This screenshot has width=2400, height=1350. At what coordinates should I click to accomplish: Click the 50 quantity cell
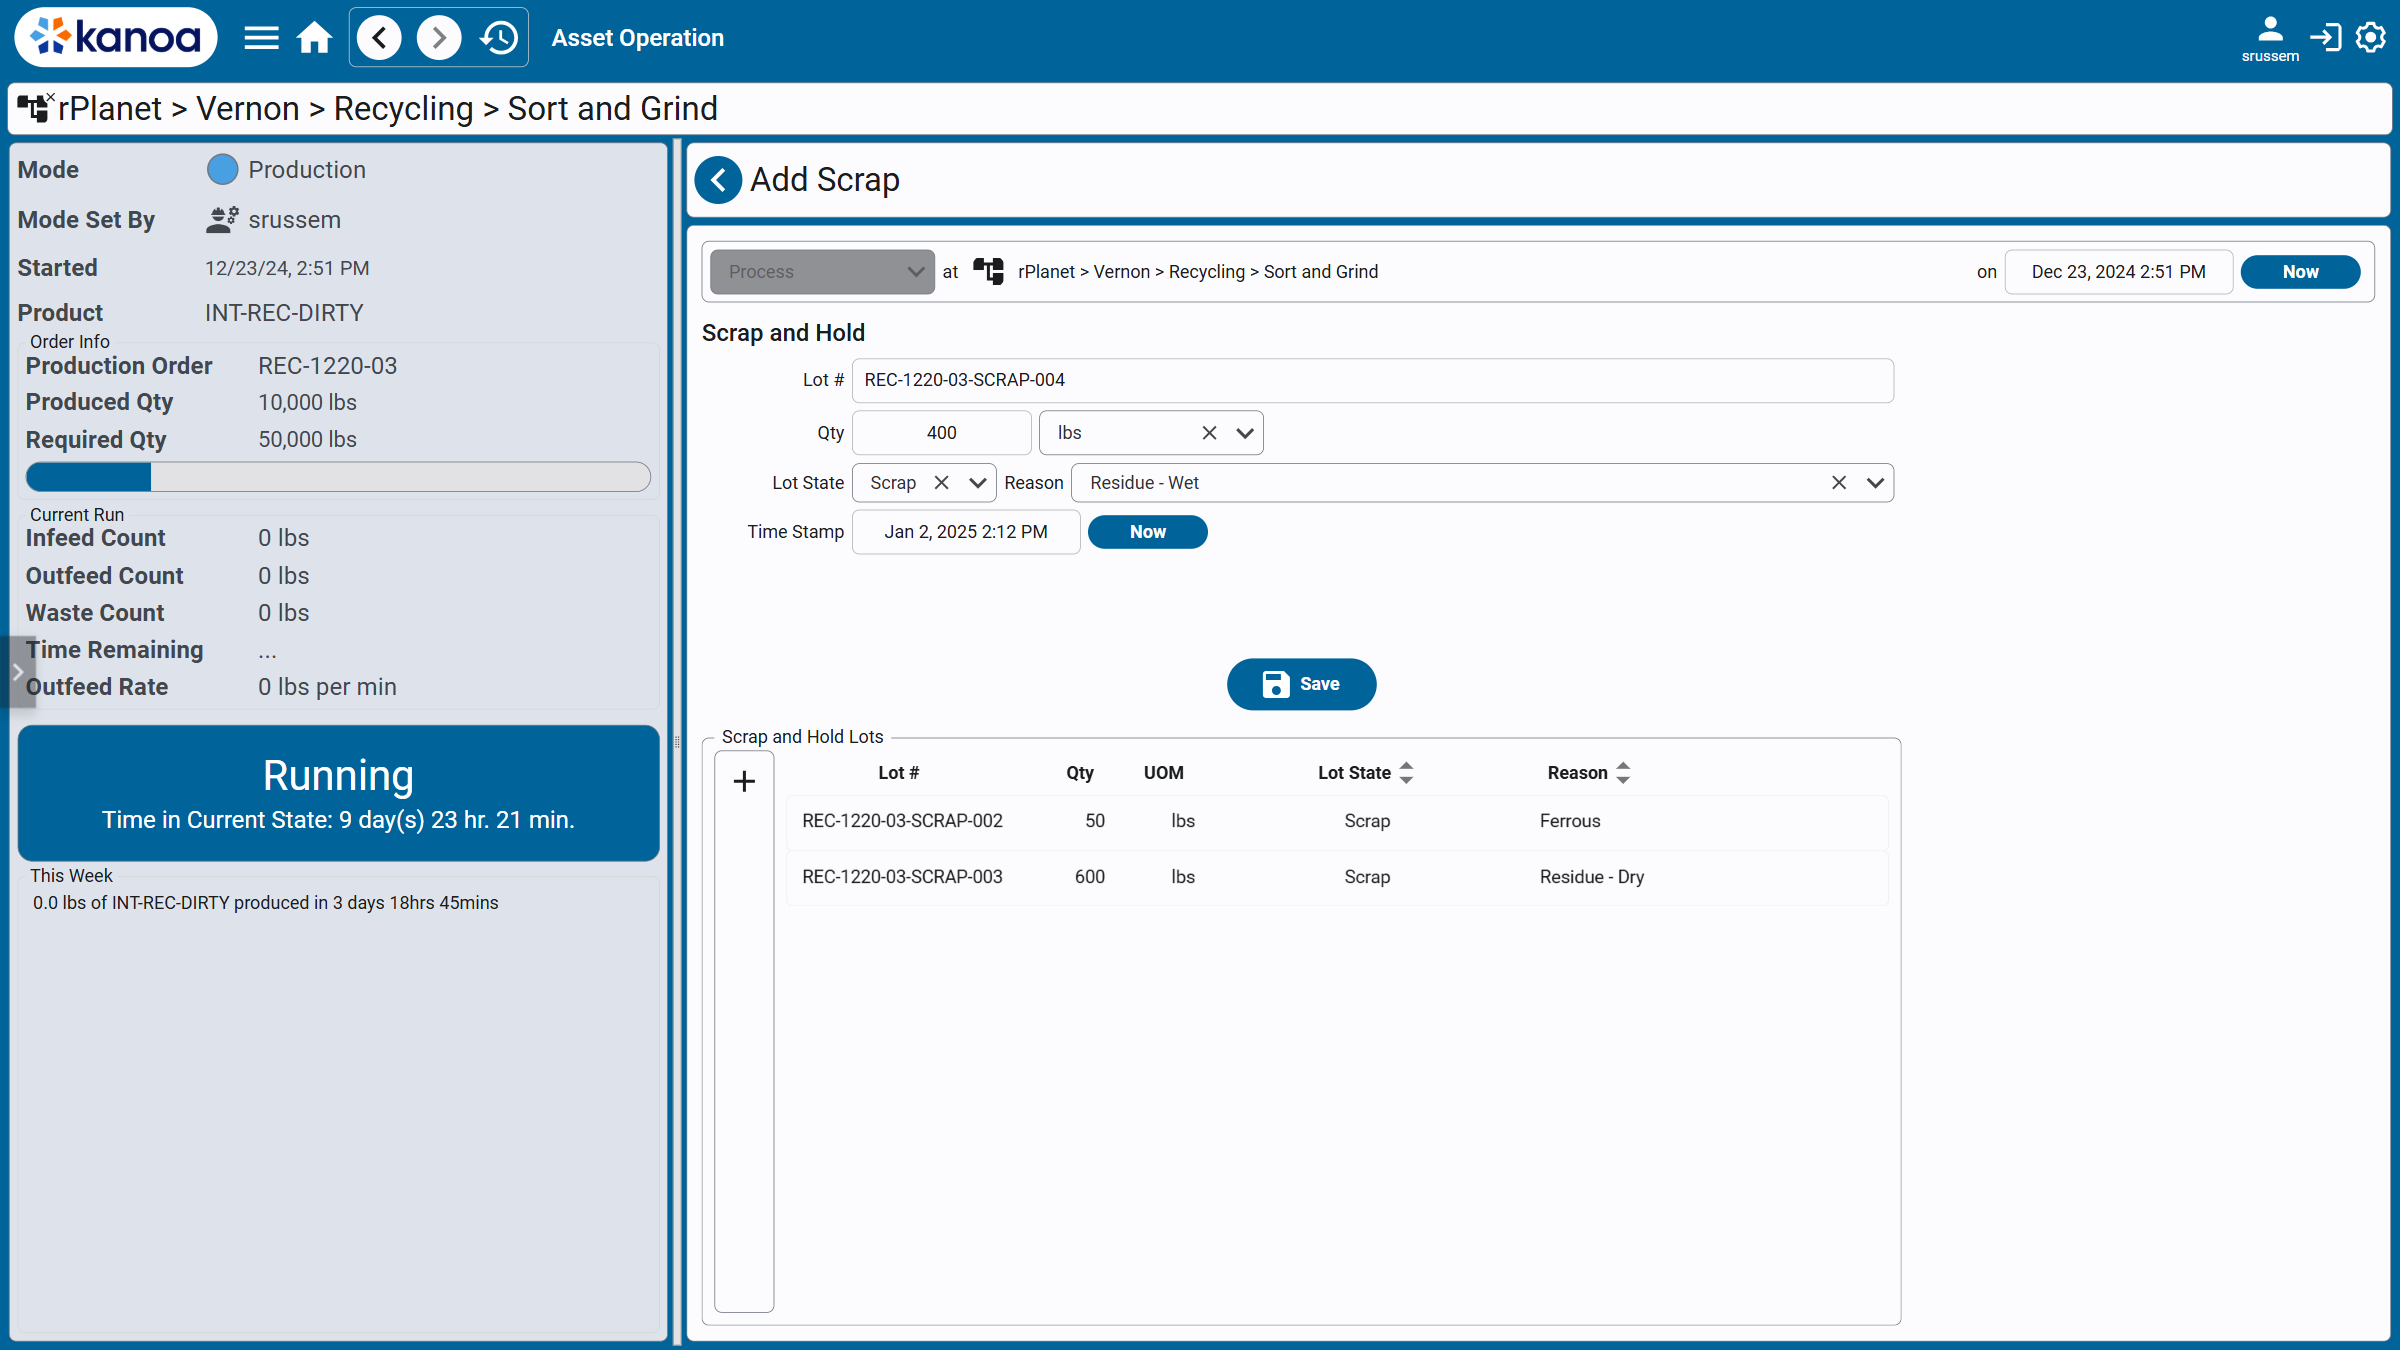tap(1095, 821)
